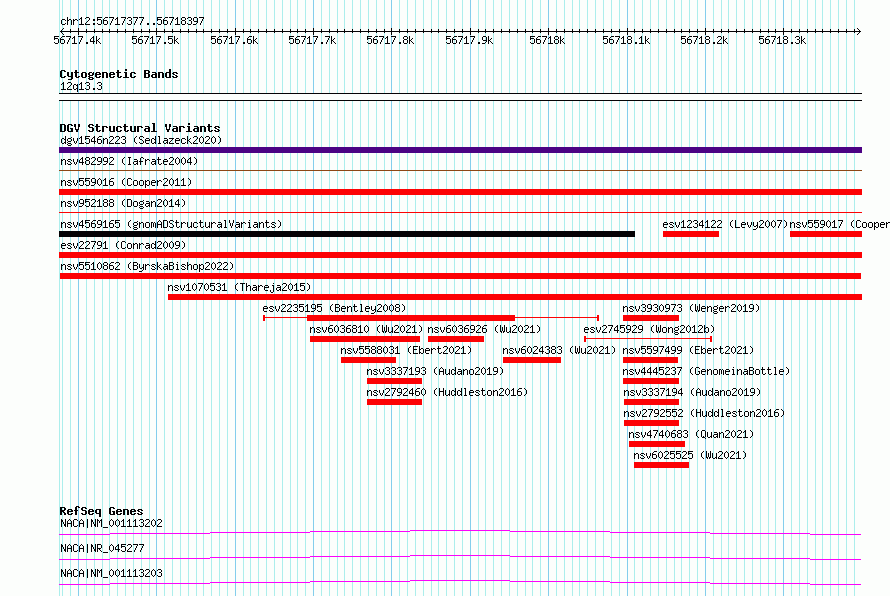Viewport: 890px width, 596px height.
Task: Click the RefSeq Genes track heading
Action: (x=101, y=511)
